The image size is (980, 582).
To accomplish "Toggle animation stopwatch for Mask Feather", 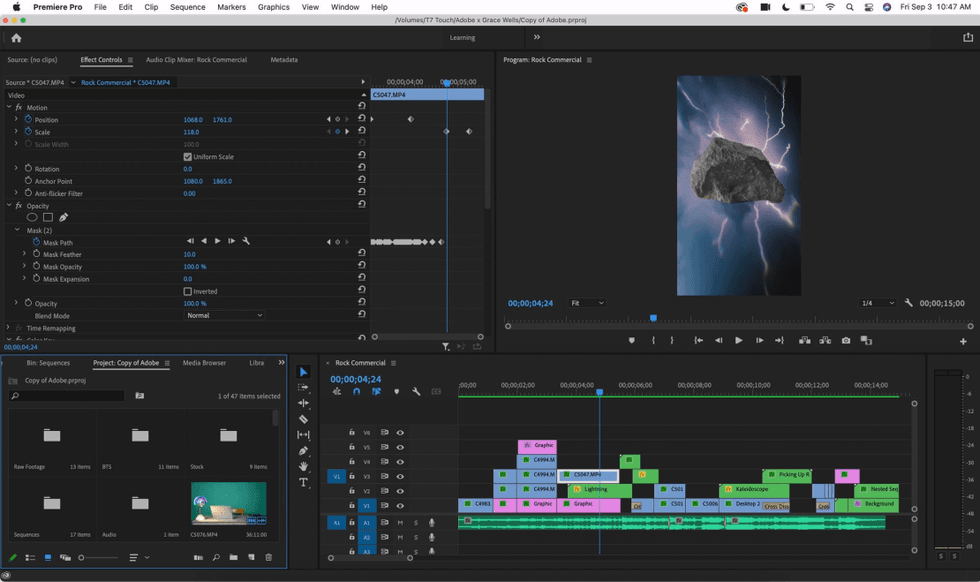I will tap(36, 254).
